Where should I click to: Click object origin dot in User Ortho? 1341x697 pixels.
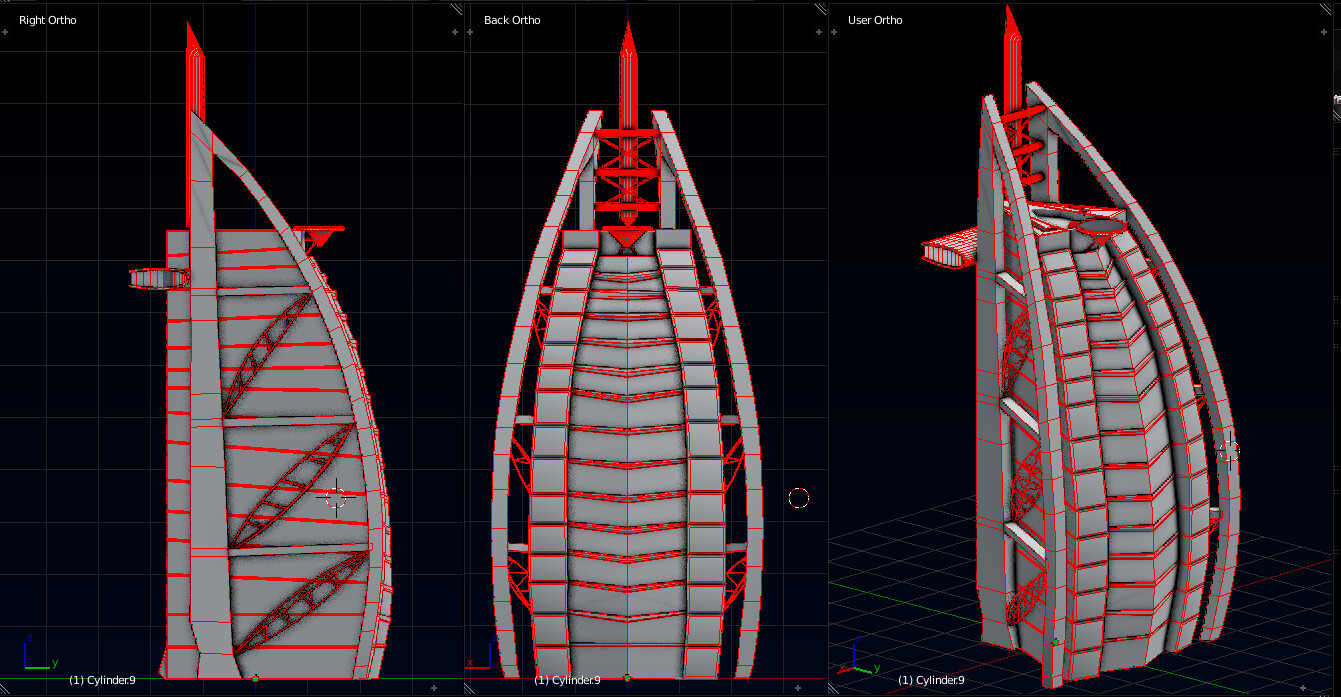(x=1055, y=642)
